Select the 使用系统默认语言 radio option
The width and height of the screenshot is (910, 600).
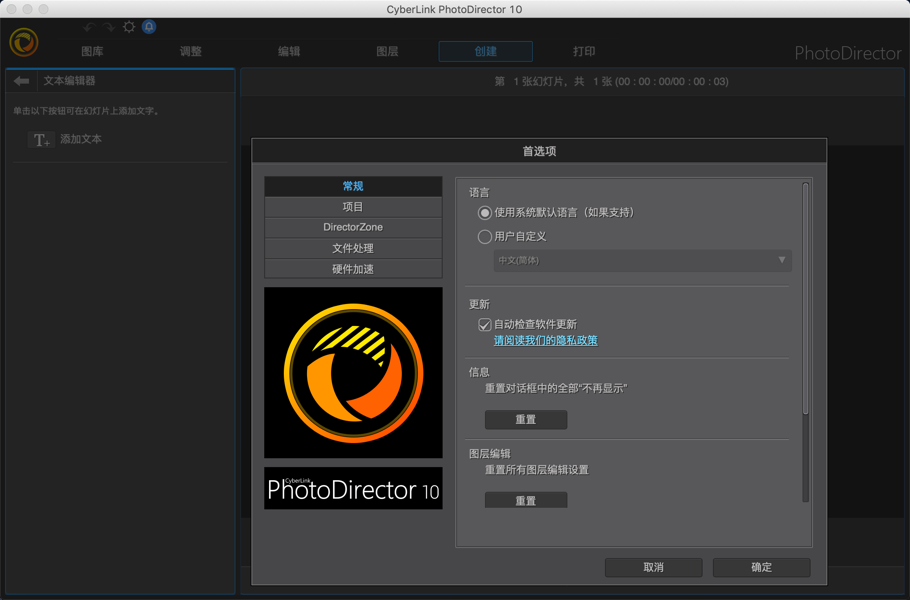(483, 213)
